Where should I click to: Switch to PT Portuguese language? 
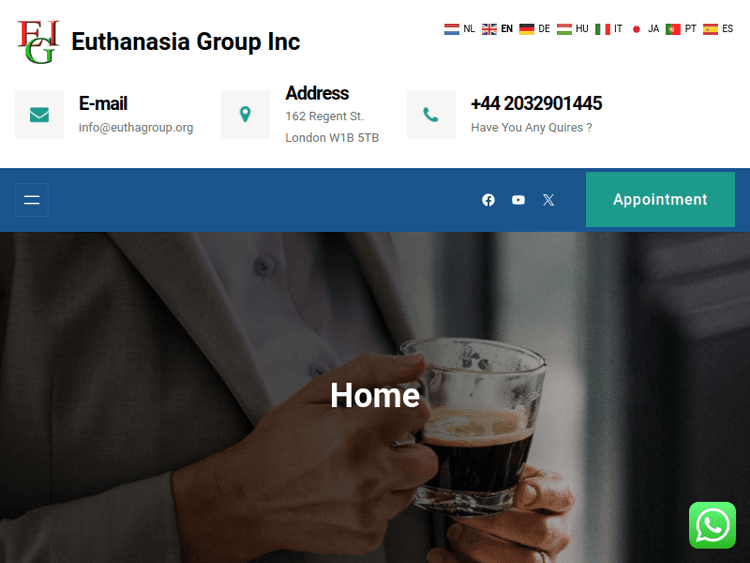681,29
